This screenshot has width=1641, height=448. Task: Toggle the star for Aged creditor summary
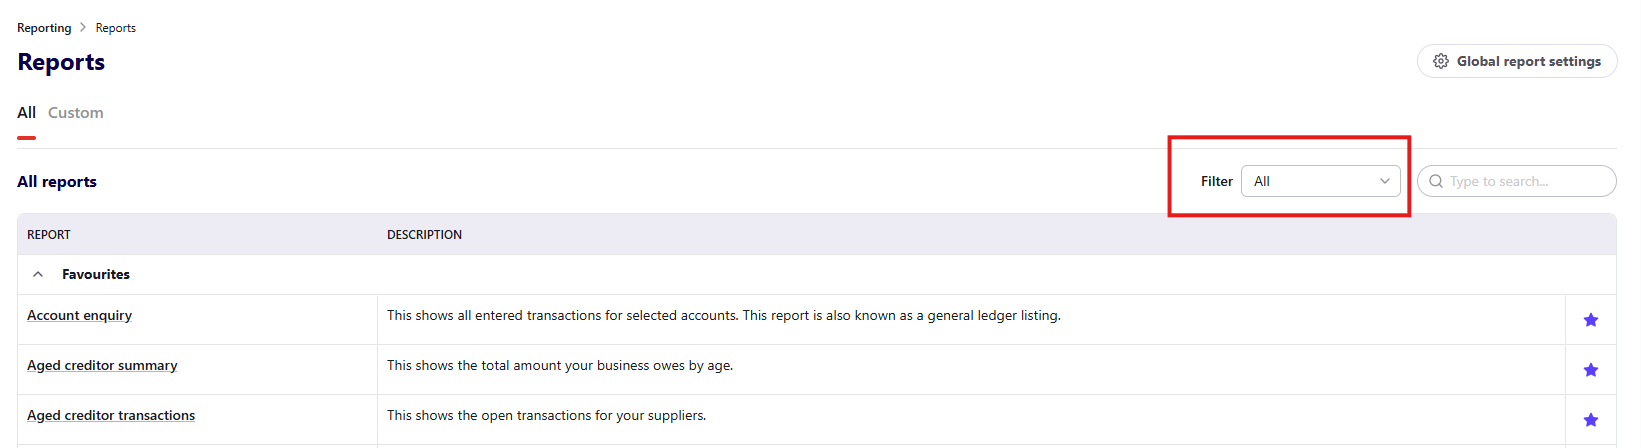(x=1590, y=370)
